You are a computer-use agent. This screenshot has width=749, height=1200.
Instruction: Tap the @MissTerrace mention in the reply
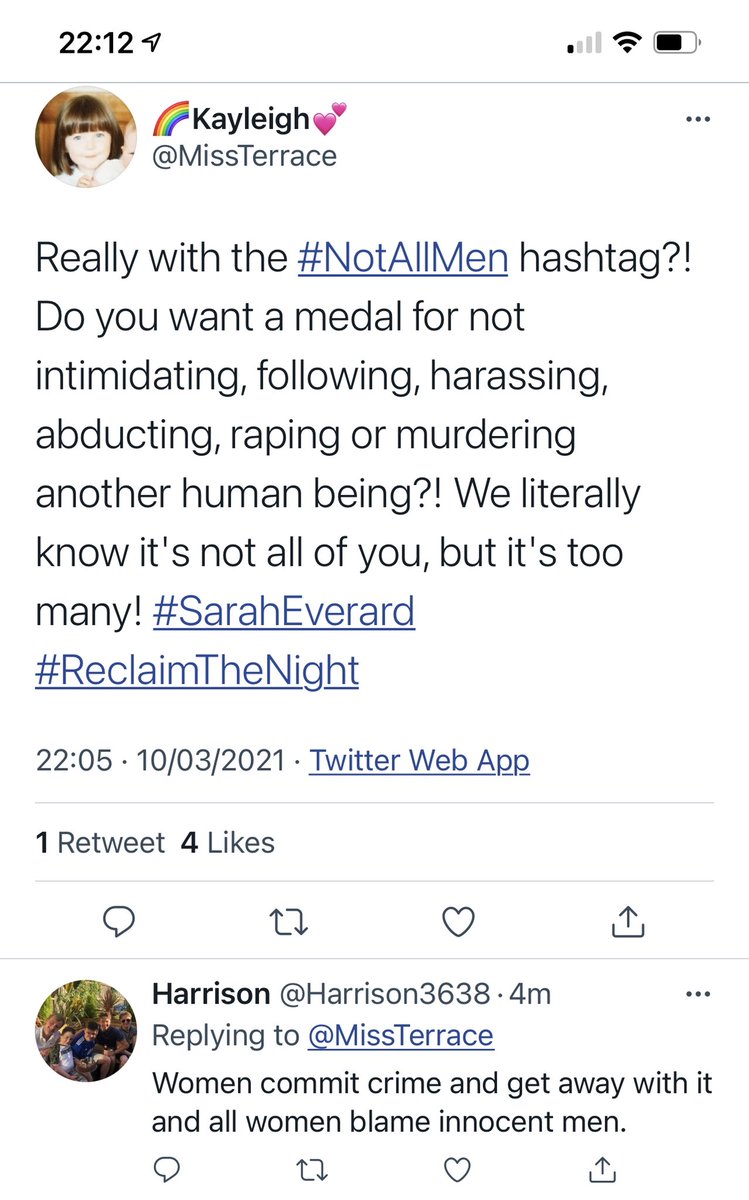pyautogui.click(x=400, y=1036)
